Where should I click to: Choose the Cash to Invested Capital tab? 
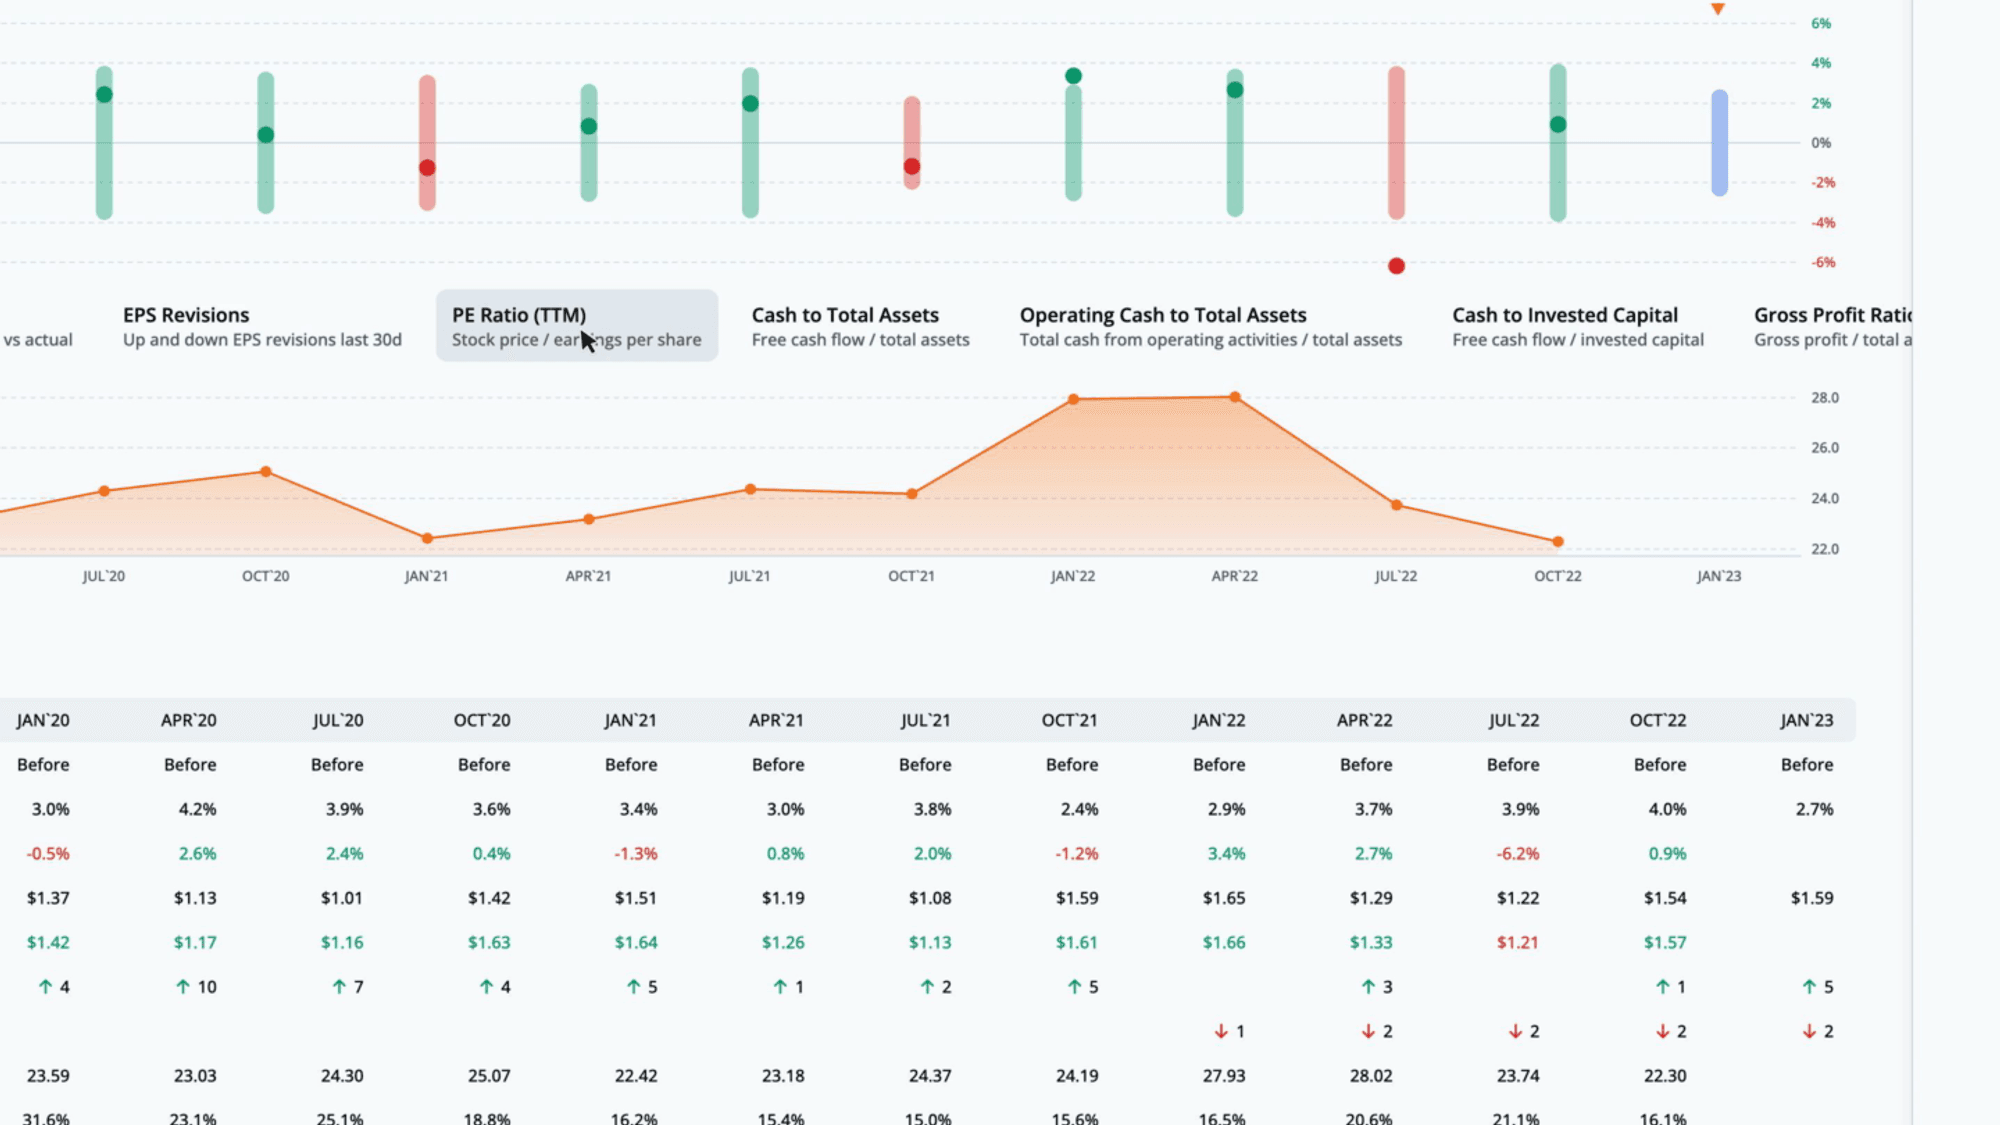[1578, 326]
